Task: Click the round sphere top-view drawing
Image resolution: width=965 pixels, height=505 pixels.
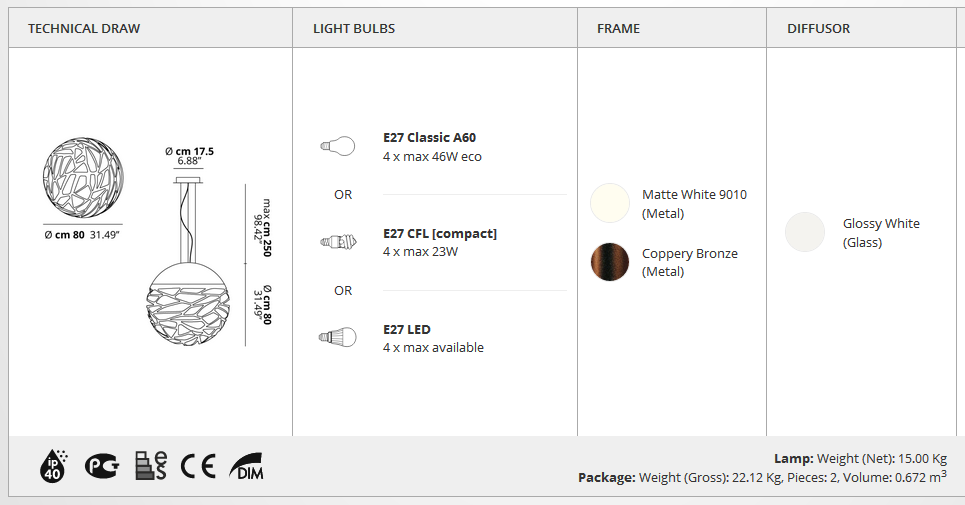Action: tap(83, 177)
